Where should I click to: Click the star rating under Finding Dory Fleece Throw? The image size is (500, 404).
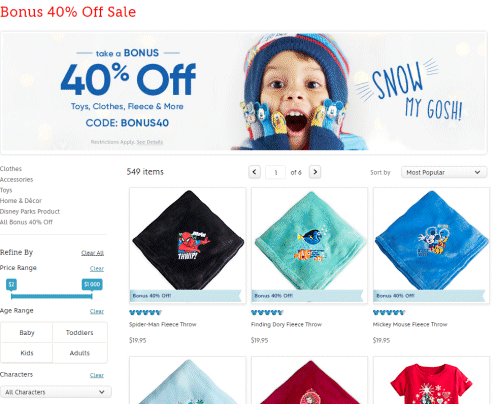(267, 312)
